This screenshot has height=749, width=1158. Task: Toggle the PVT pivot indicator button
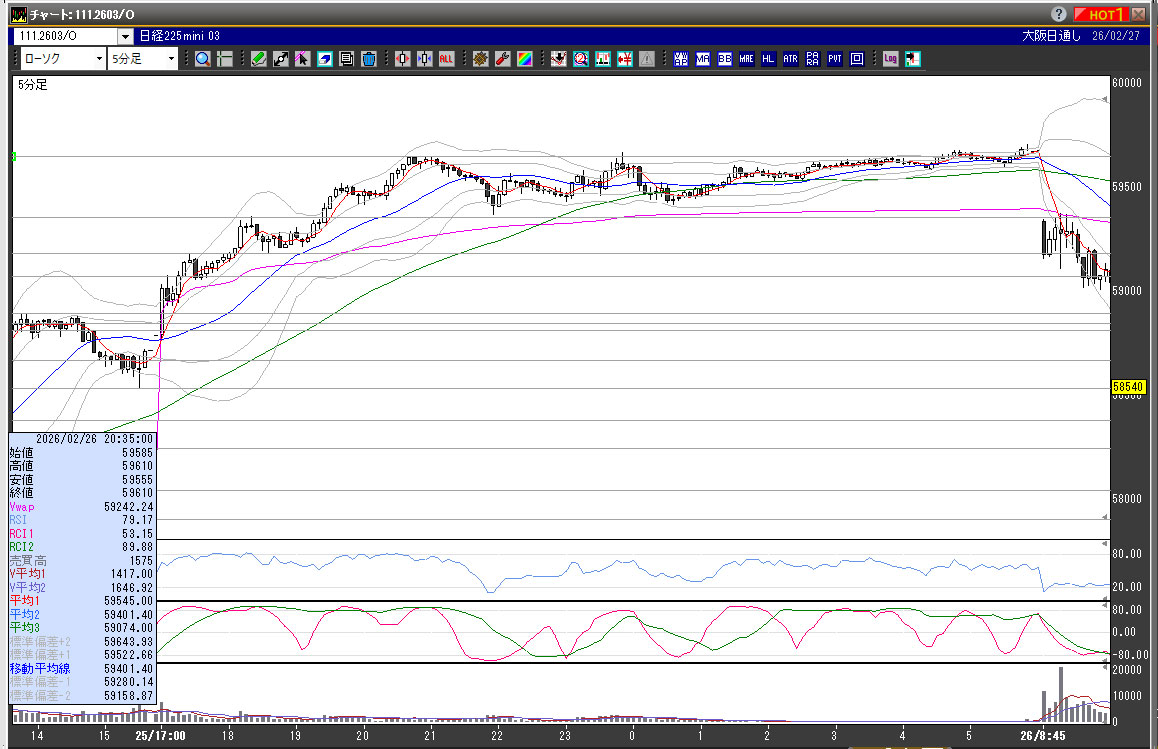(x=834, y=59)
